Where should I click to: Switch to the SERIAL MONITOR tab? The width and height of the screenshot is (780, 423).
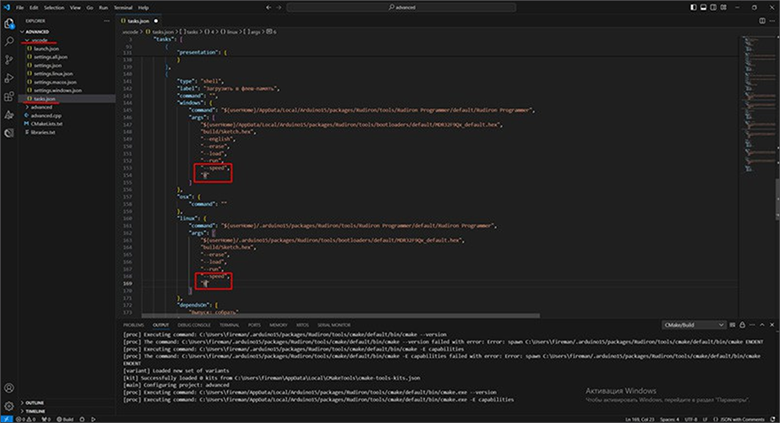pyautogui.click(x=334, y=325)
